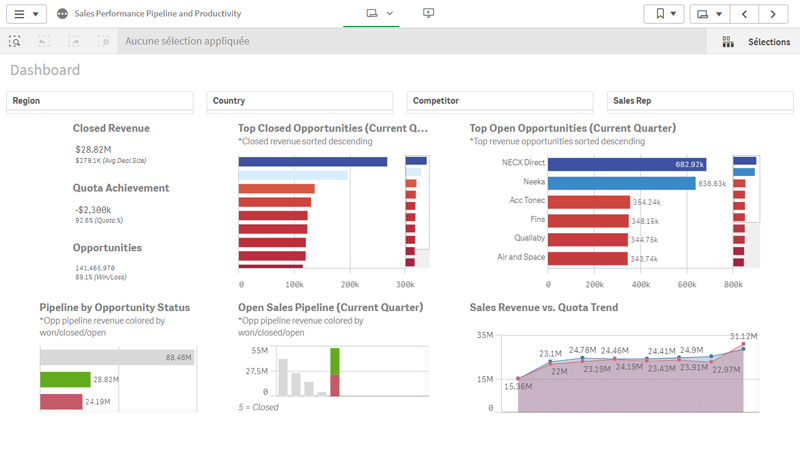Click the 15.36M data point label

[x=518, y=387]
